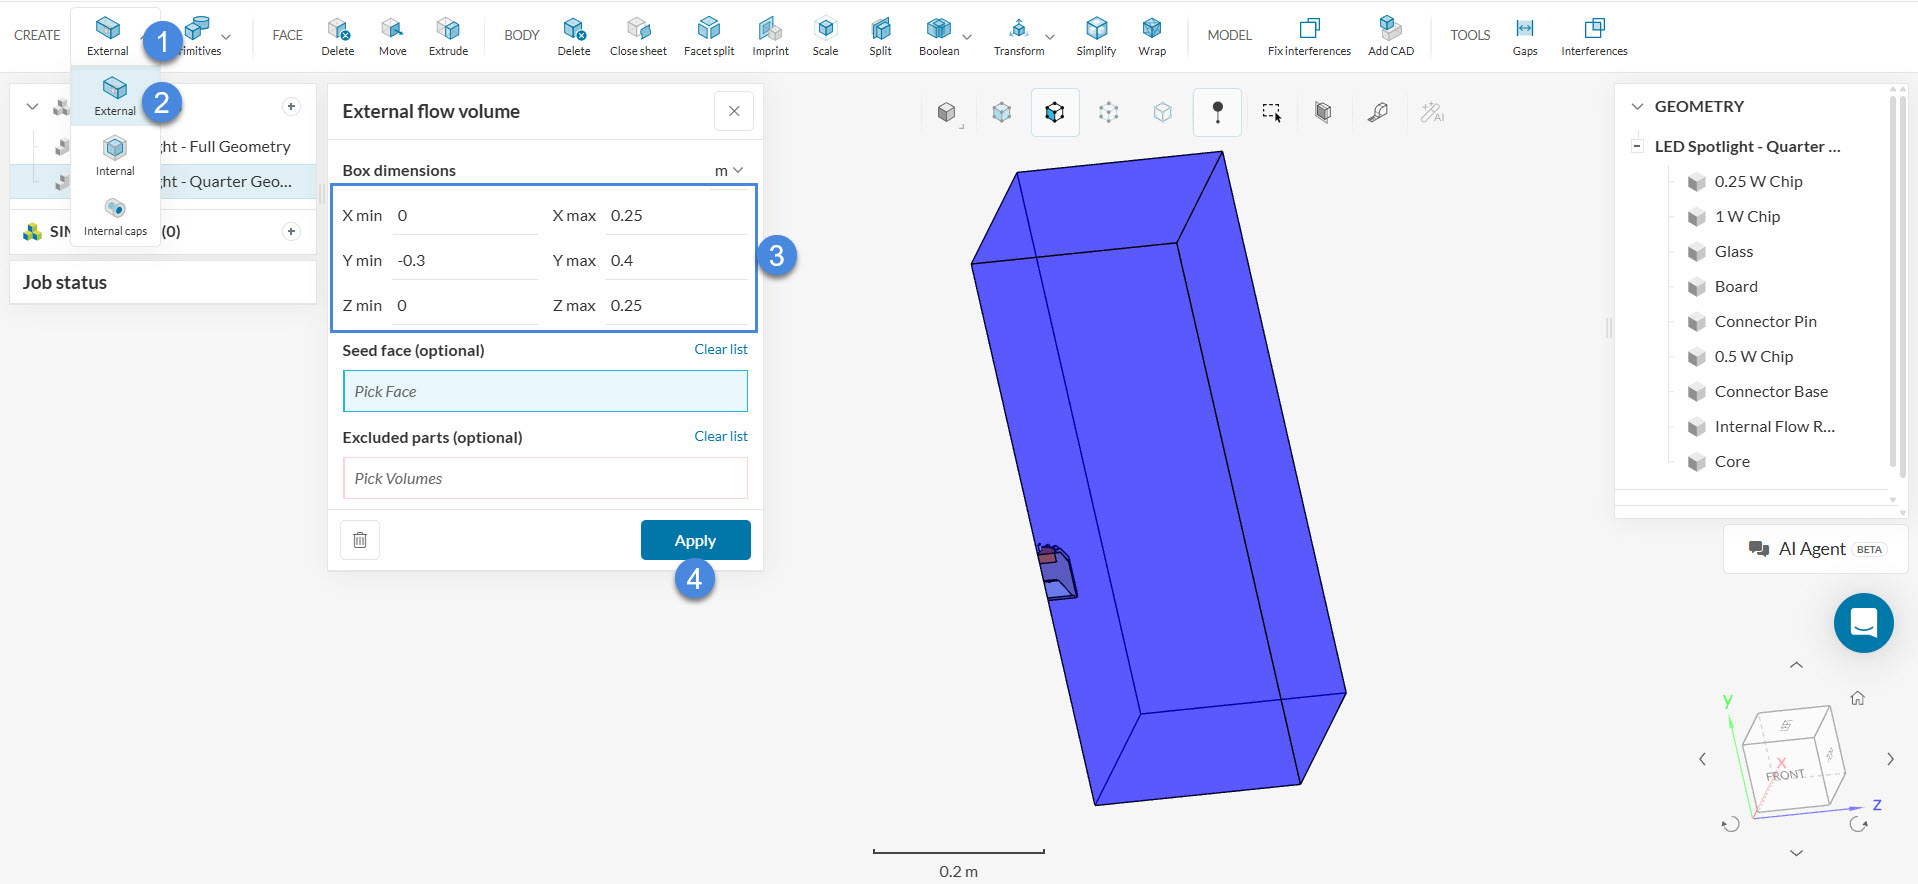Click the Y max input field
The width and height of the screenshot is (1918, 884).
tap(675, 261)
